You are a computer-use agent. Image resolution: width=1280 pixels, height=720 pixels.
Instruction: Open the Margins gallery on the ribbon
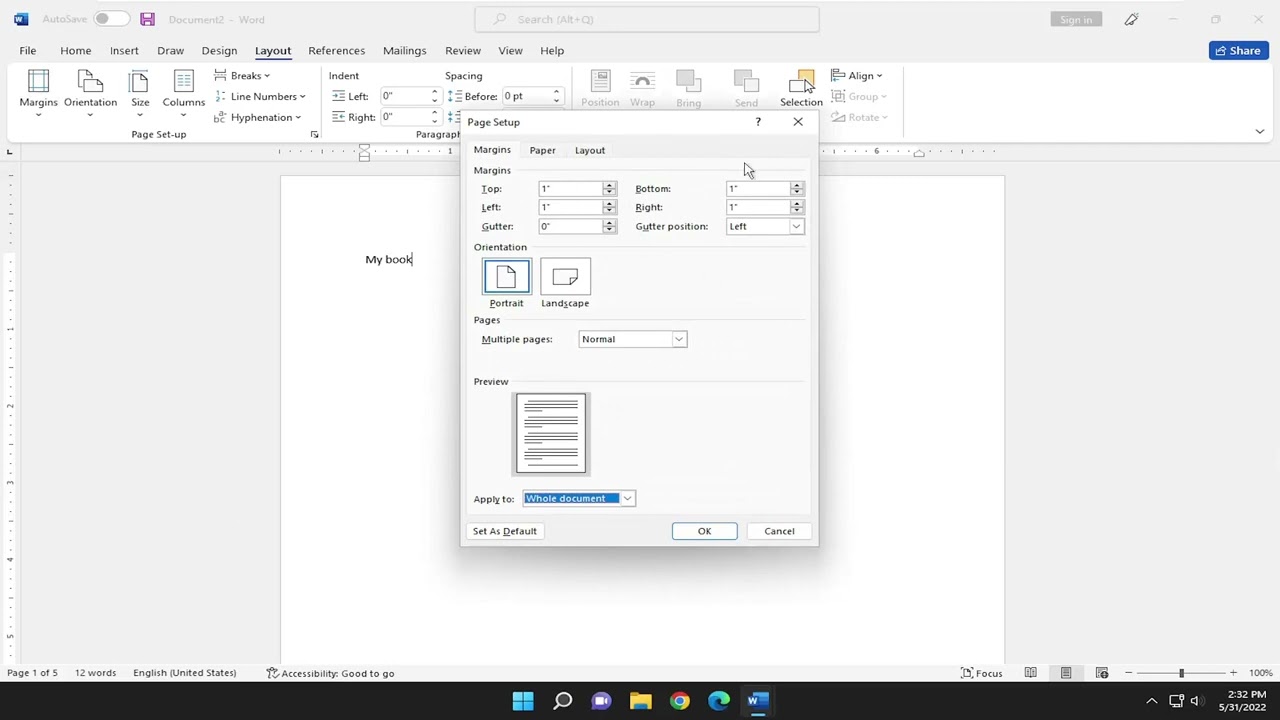[38, 90]
